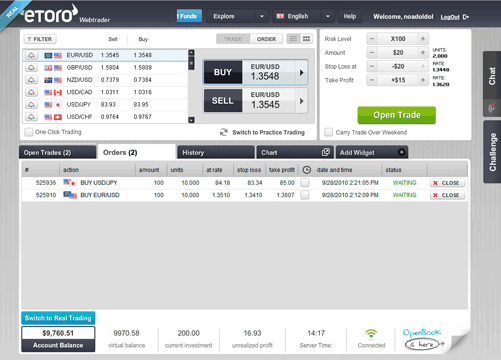
Task: Click the red X on order 525910
Action: click(435, 195)
